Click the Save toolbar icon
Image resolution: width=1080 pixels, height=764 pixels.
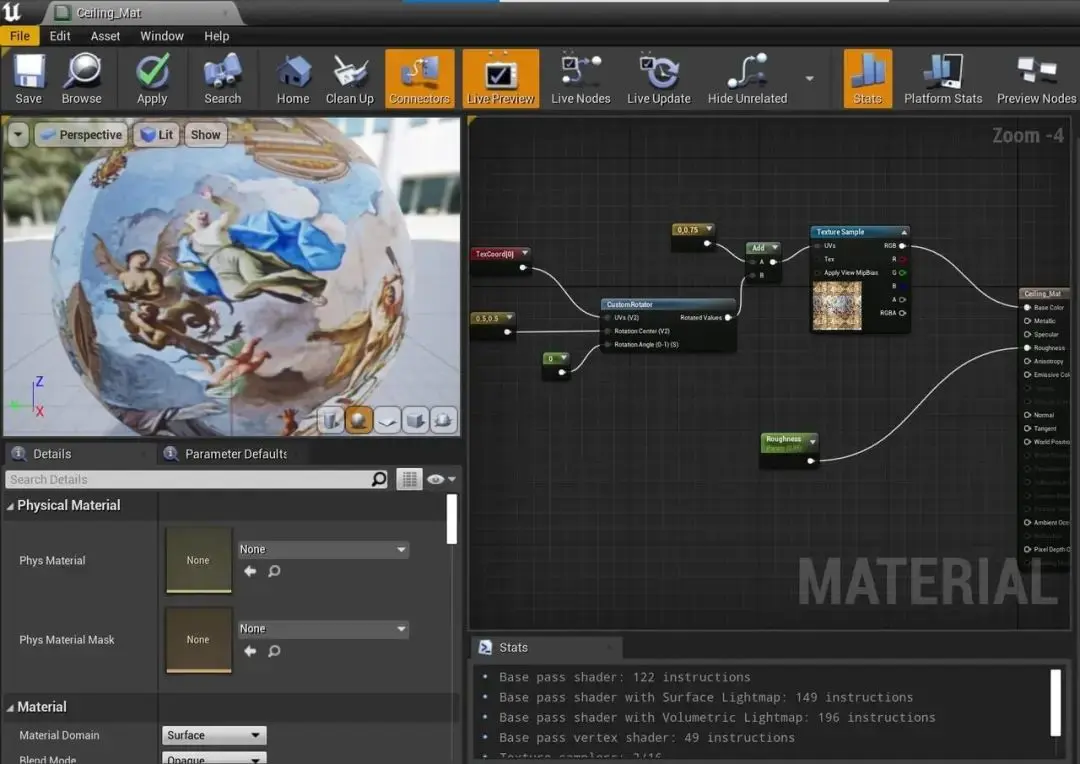tap(28, 79)
